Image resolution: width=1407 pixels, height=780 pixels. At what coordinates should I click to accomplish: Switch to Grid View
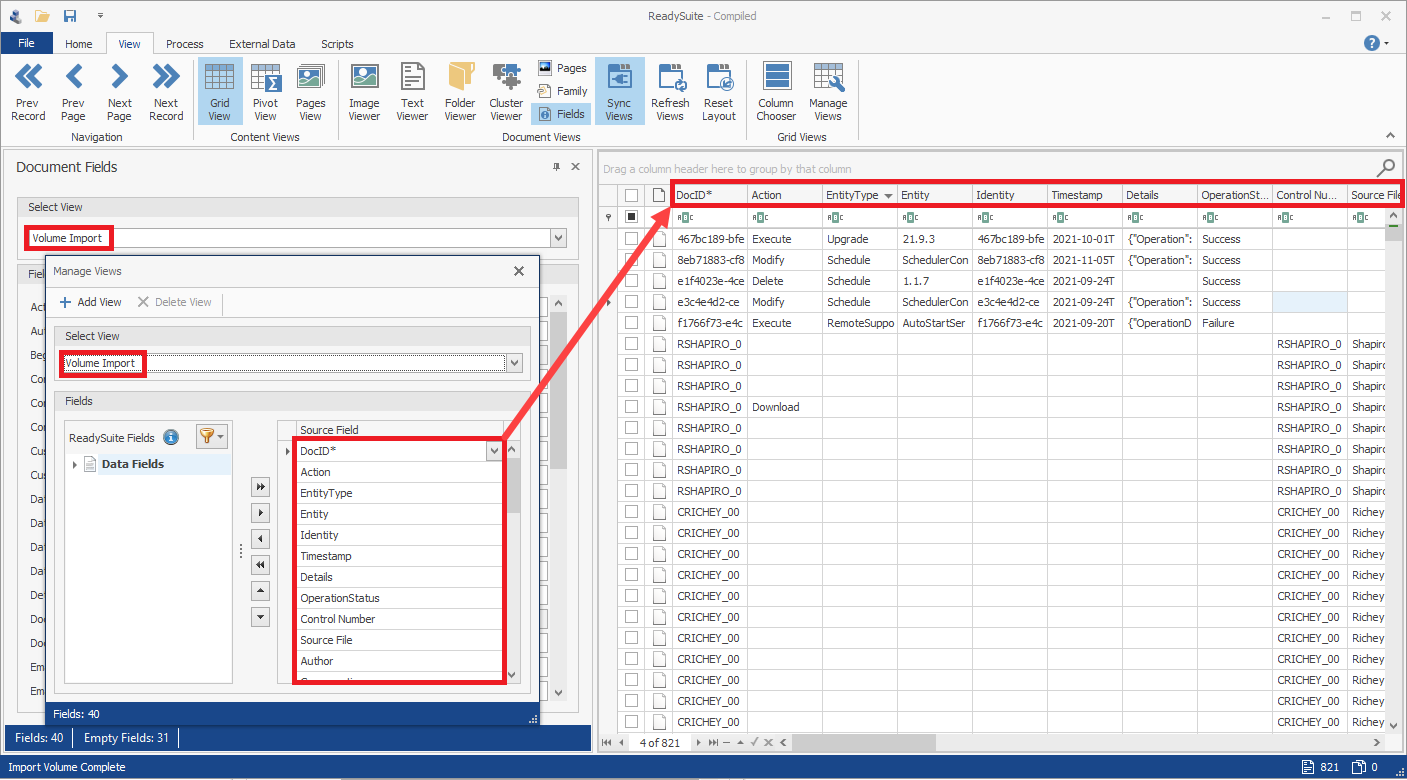point(219,92)
